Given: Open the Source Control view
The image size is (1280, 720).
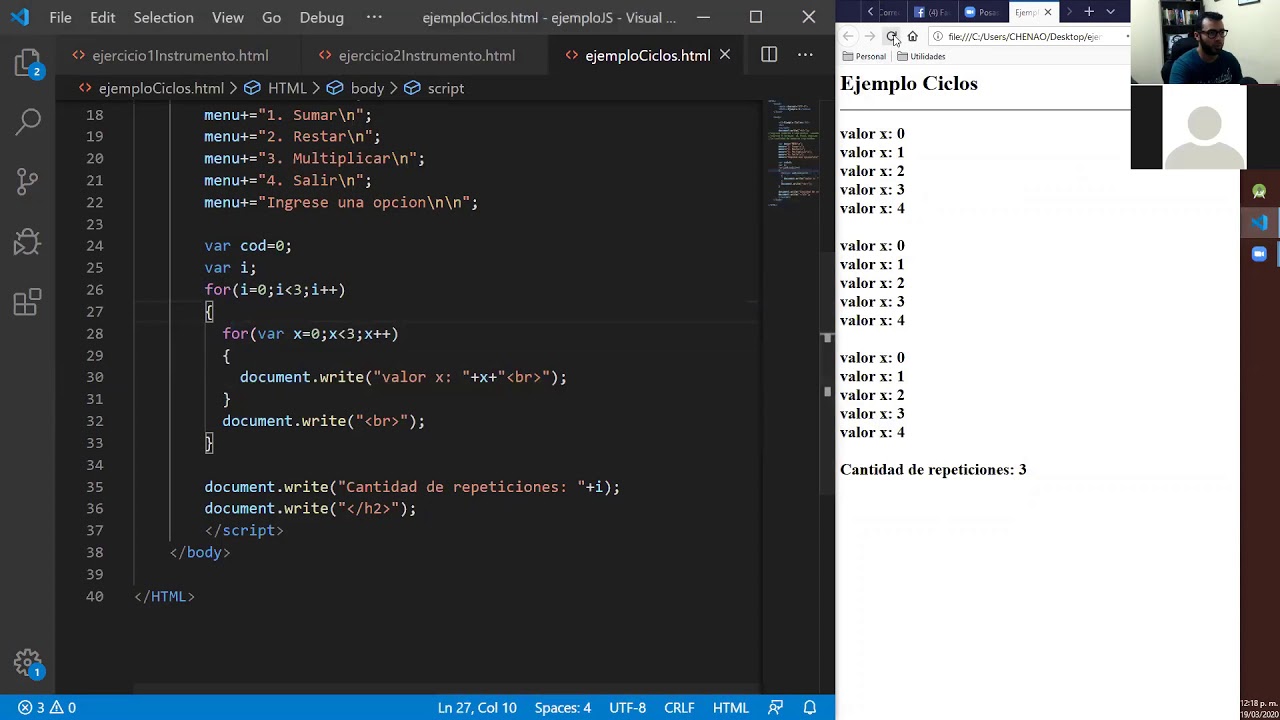Looking at the screenshot, I should click(28, 181).
